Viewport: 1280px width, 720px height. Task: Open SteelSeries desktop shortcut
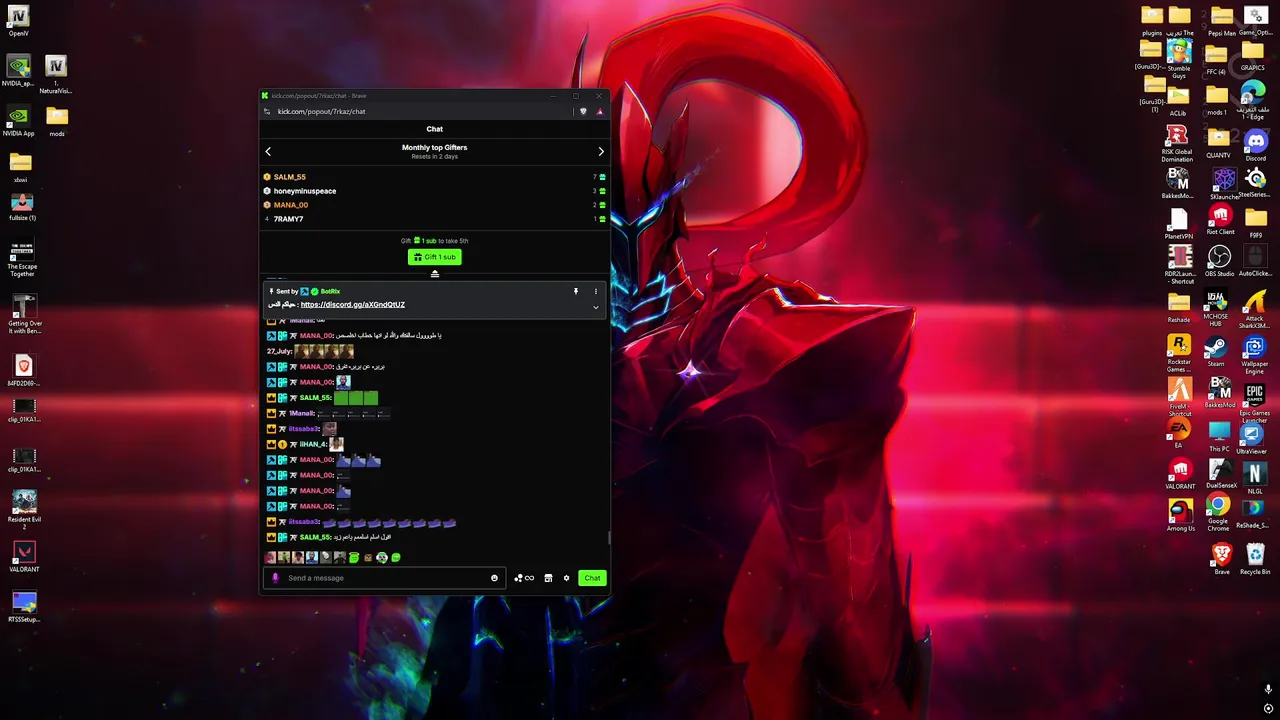[1254, 183]
